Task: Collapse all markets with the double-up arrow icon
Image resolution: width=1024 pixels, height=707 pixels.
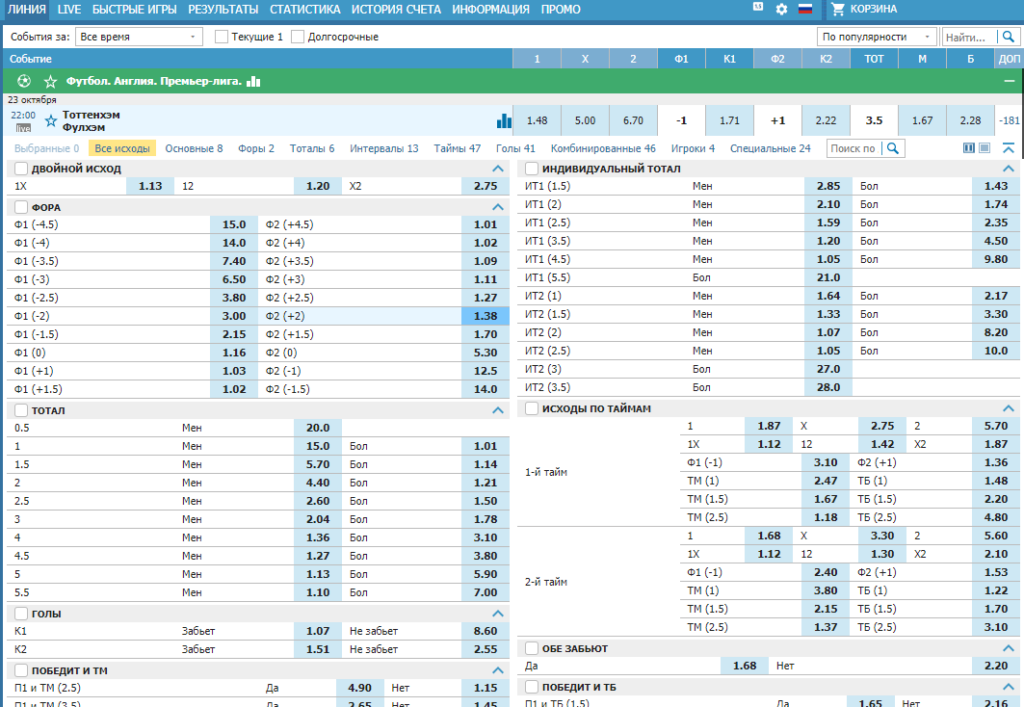Action: coord(1008,148)
